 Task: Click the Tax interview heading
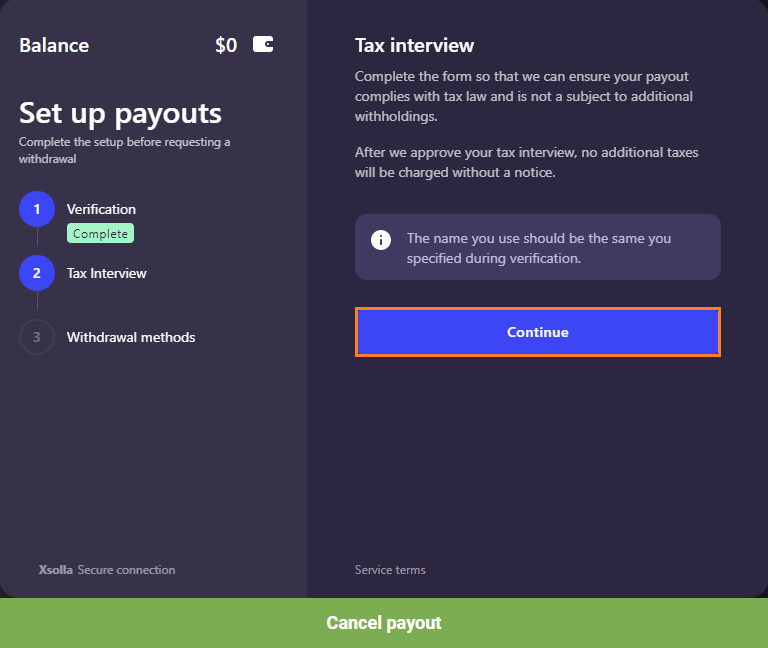pyautogui.click(x=414, y=45)
